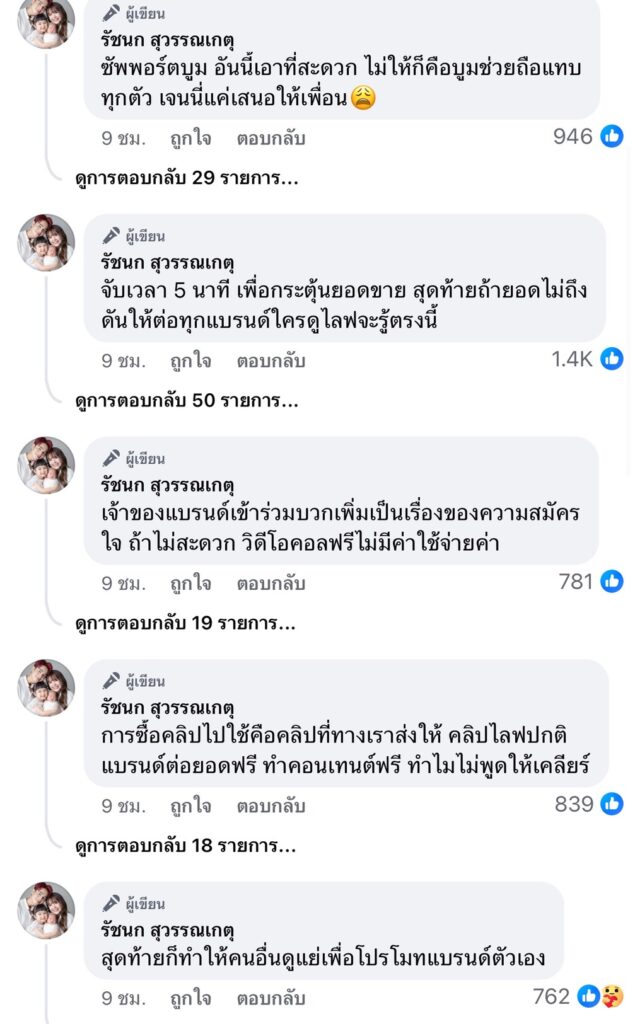Expand the 50 replies thread
Screen dimensions: 635x1024
(187, 401)
